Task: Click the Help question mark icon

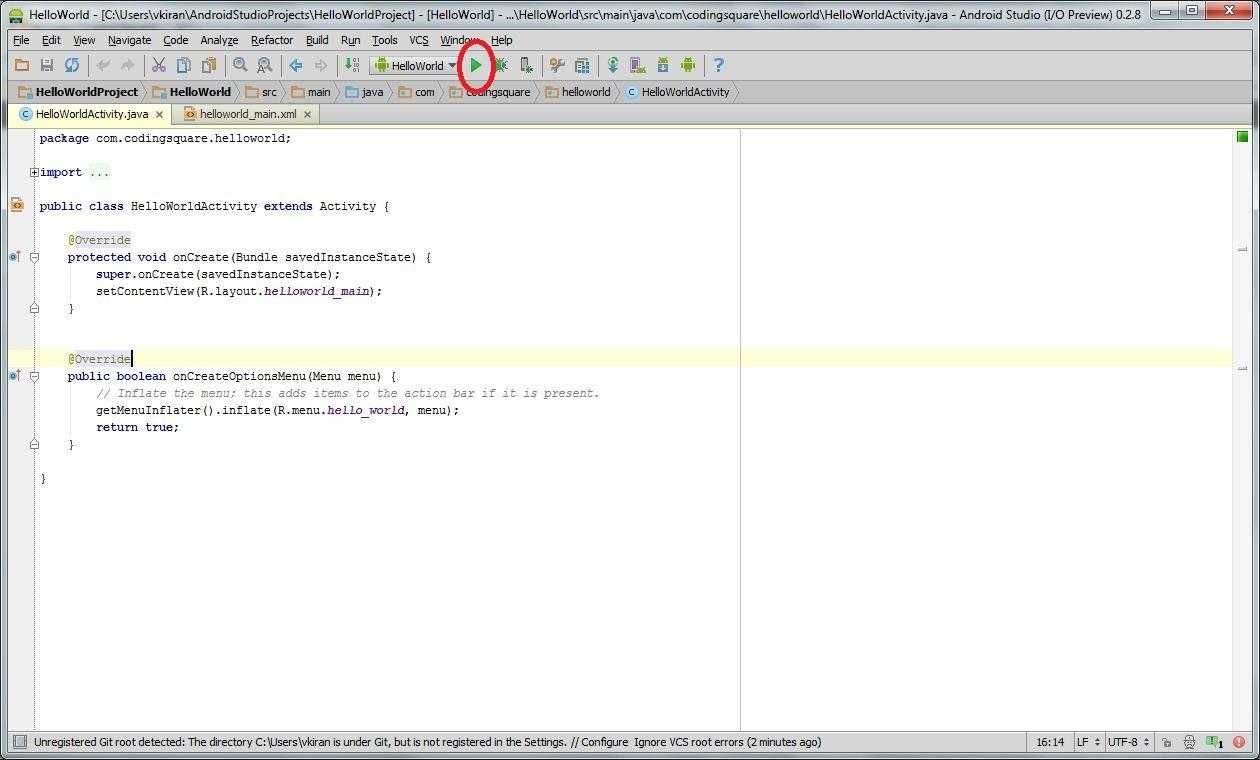Action: (x=718, y=65)
